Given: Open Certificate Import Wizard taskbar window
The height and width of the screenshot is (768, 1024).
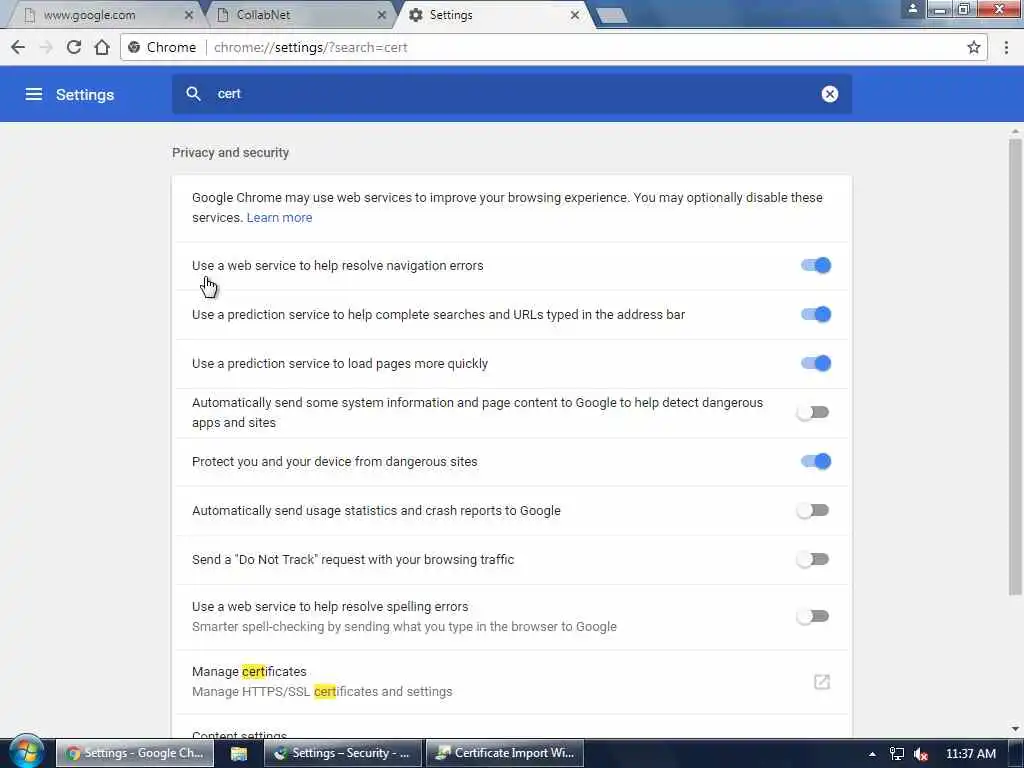Looking at the screenshot, I should click(x=505, y=753).
